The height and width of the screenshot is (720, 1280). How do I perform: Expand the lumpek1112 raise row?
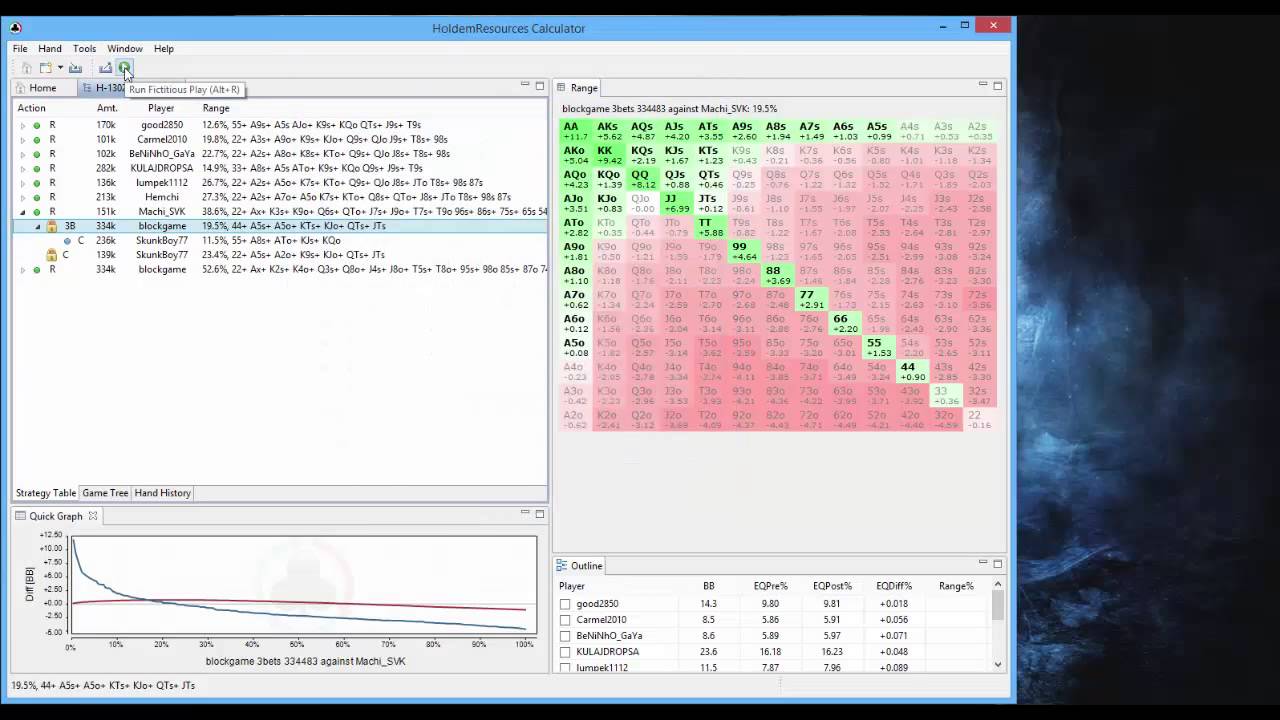click(23, 183)
